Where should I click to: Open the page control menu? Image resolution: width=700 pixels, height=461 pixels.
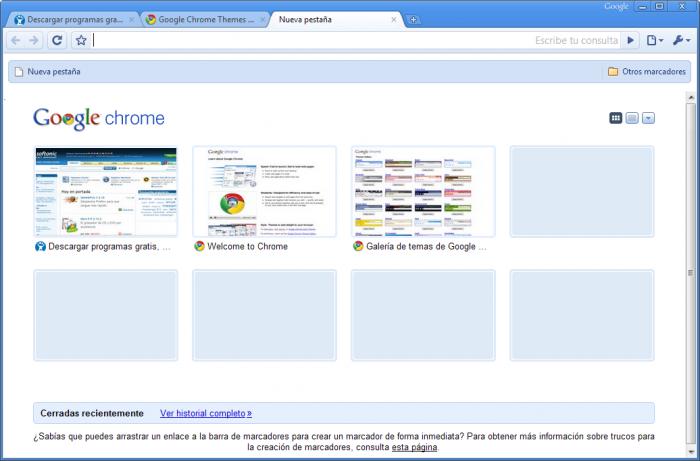655,41
